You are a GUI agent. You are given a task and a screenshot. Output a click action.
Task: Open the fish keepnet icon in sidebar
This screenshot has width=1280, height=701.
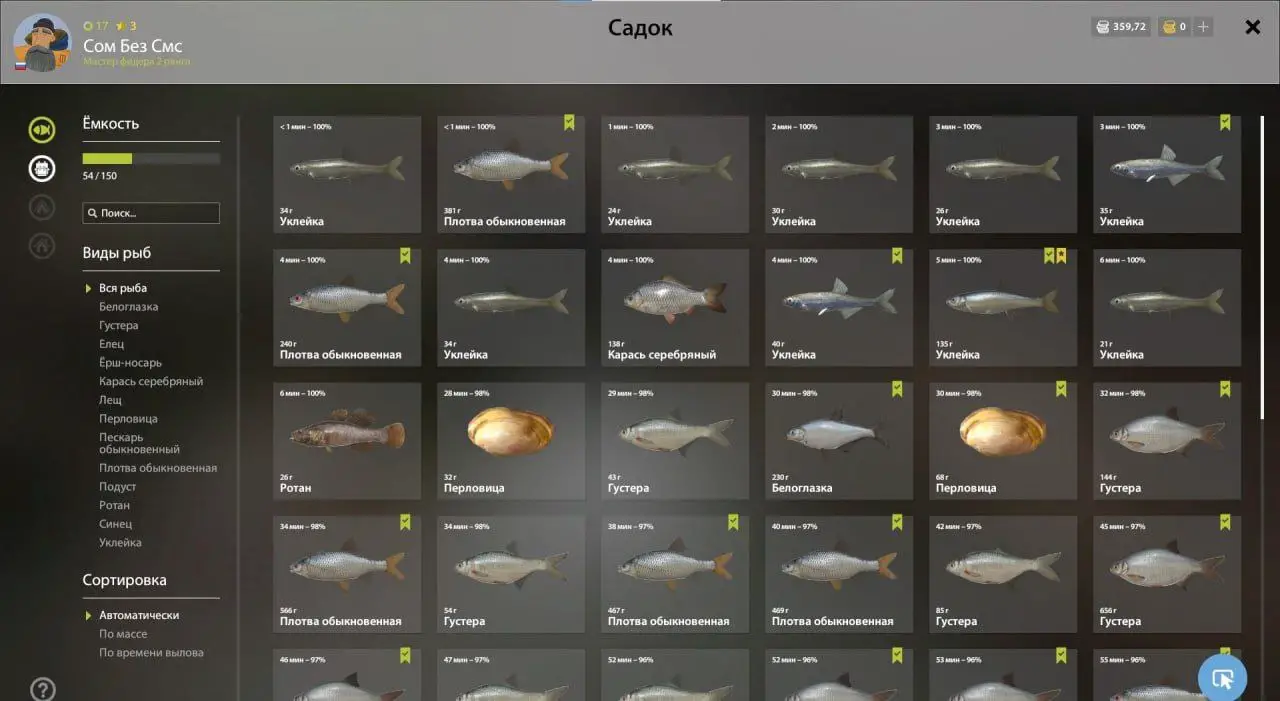coord(42,129)
